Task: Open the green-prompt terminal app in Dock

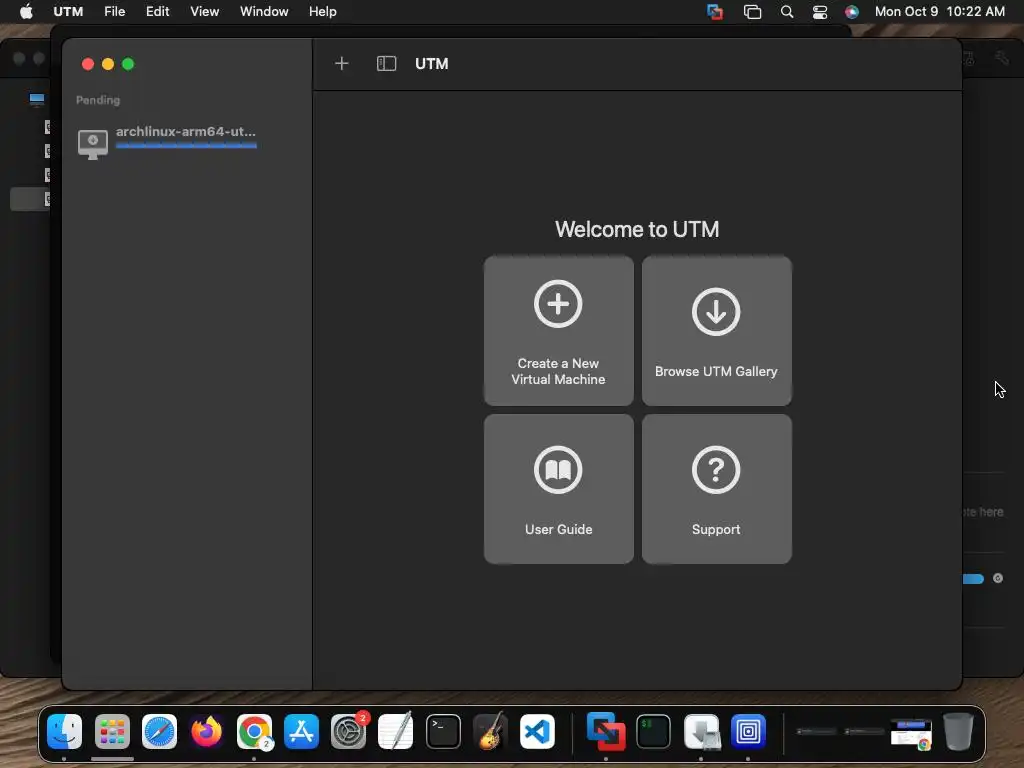Action: [654, 731]
